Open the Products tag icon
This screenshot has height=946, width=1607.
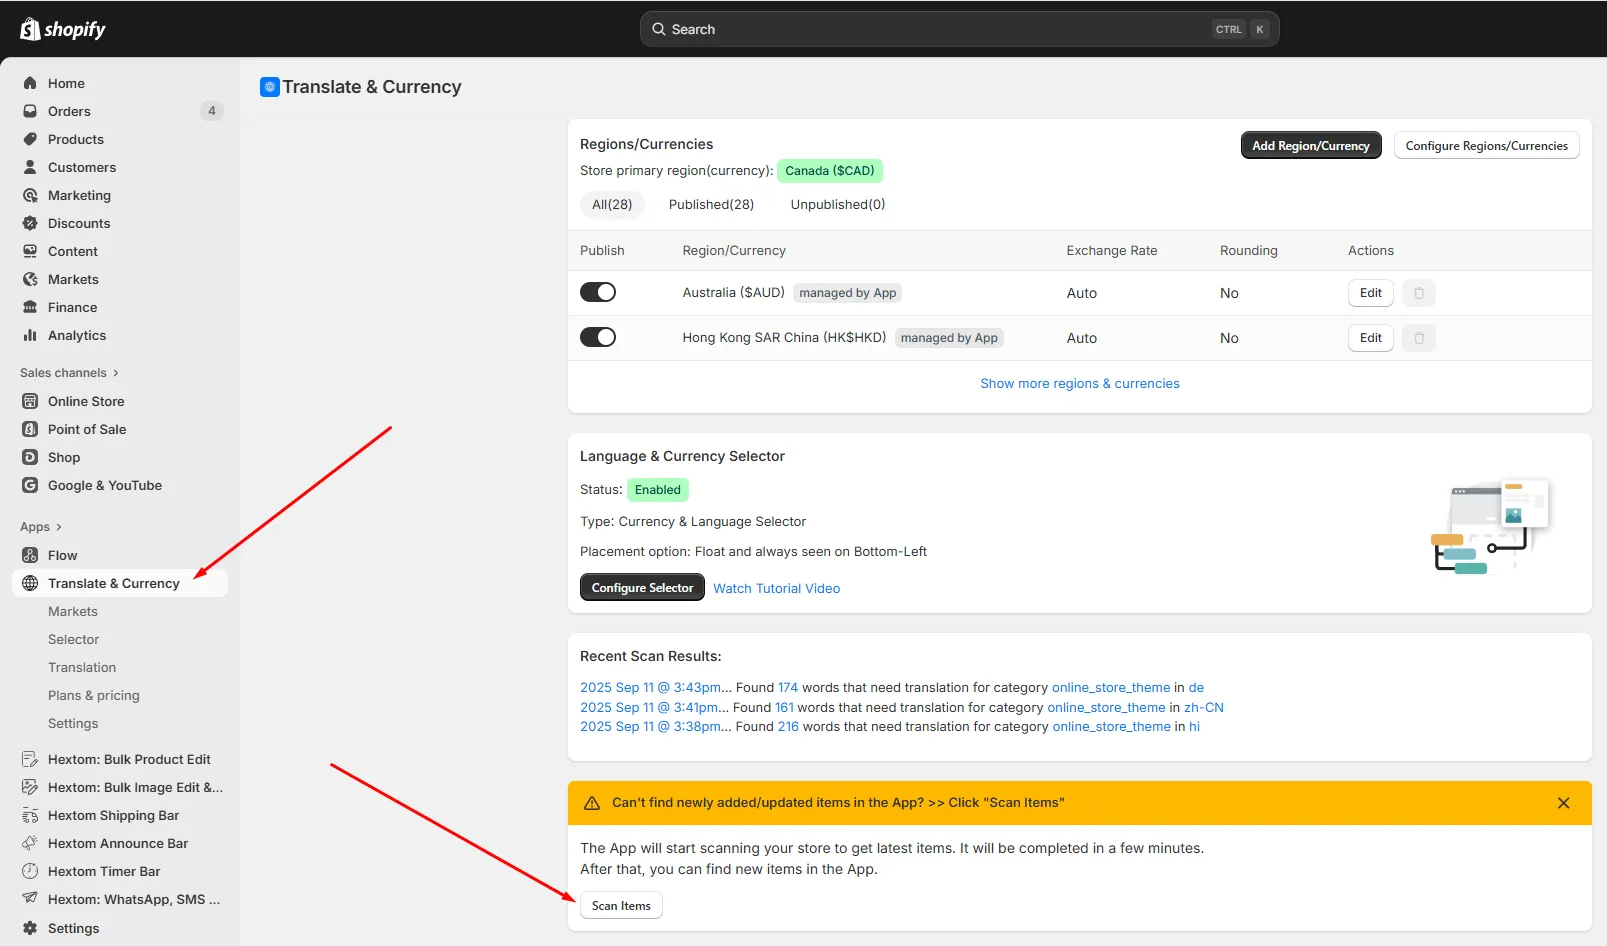tap(30, 139)
